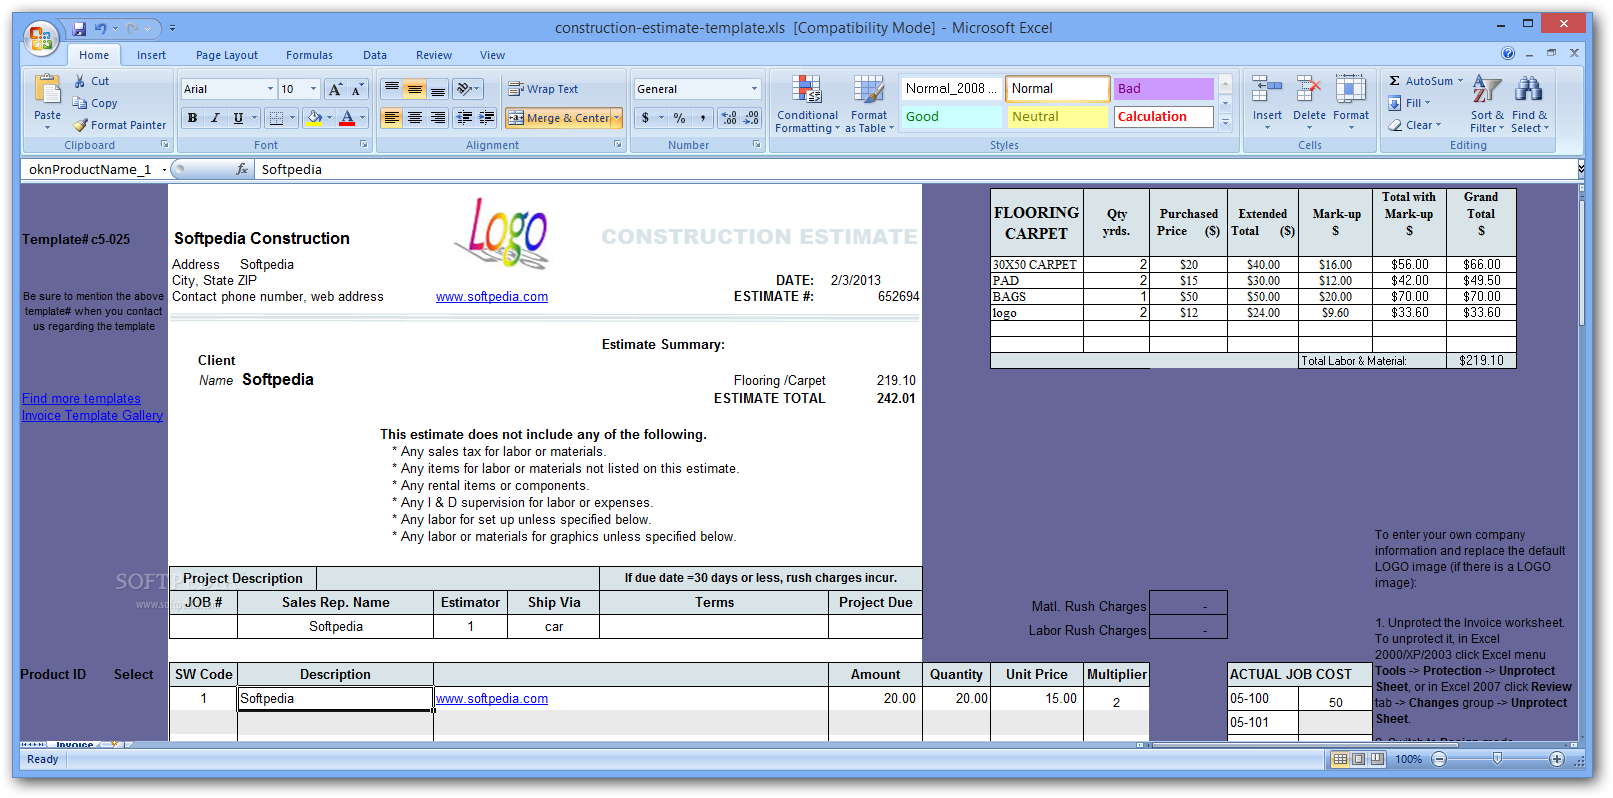Switch to Normal view in status bar
This screenshot has width=1613, height=798.
click(1340, 759)
